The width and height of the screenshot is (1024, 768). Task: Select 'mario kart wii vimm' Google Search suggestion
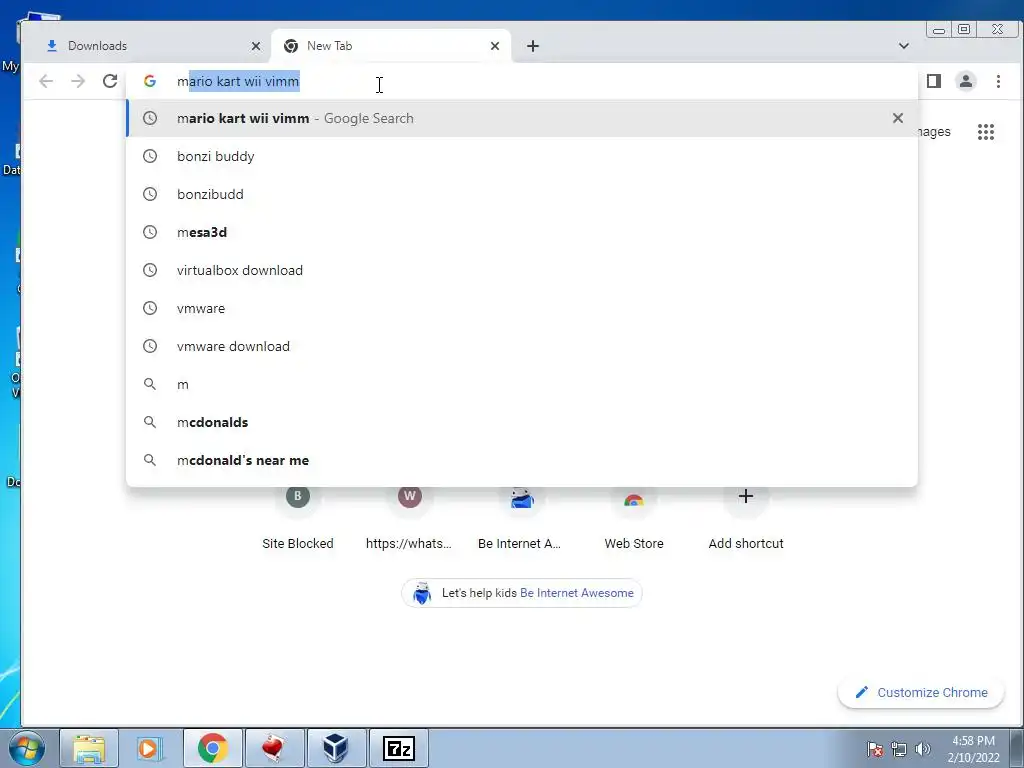click(x=522, y=118)
